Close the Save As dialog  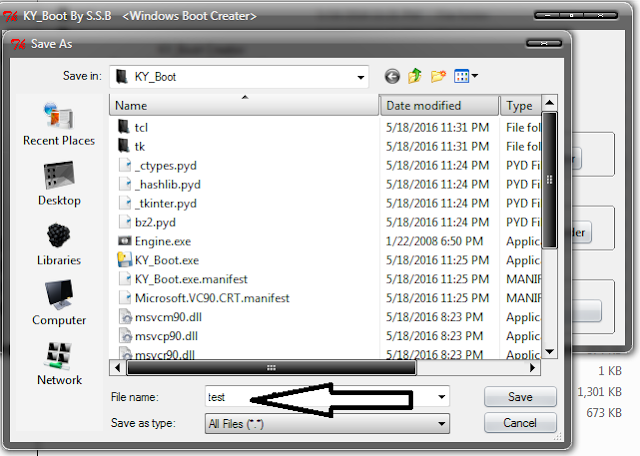[x=544, y=43]
